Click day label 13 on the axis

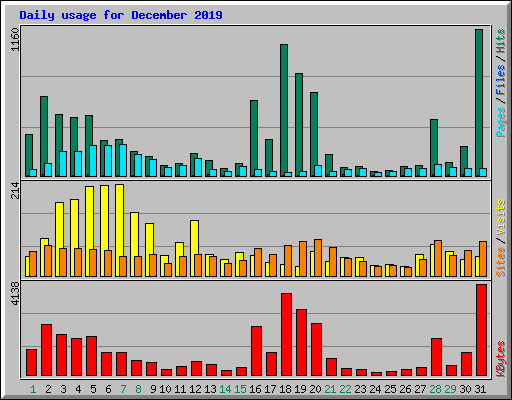(210, 389)
